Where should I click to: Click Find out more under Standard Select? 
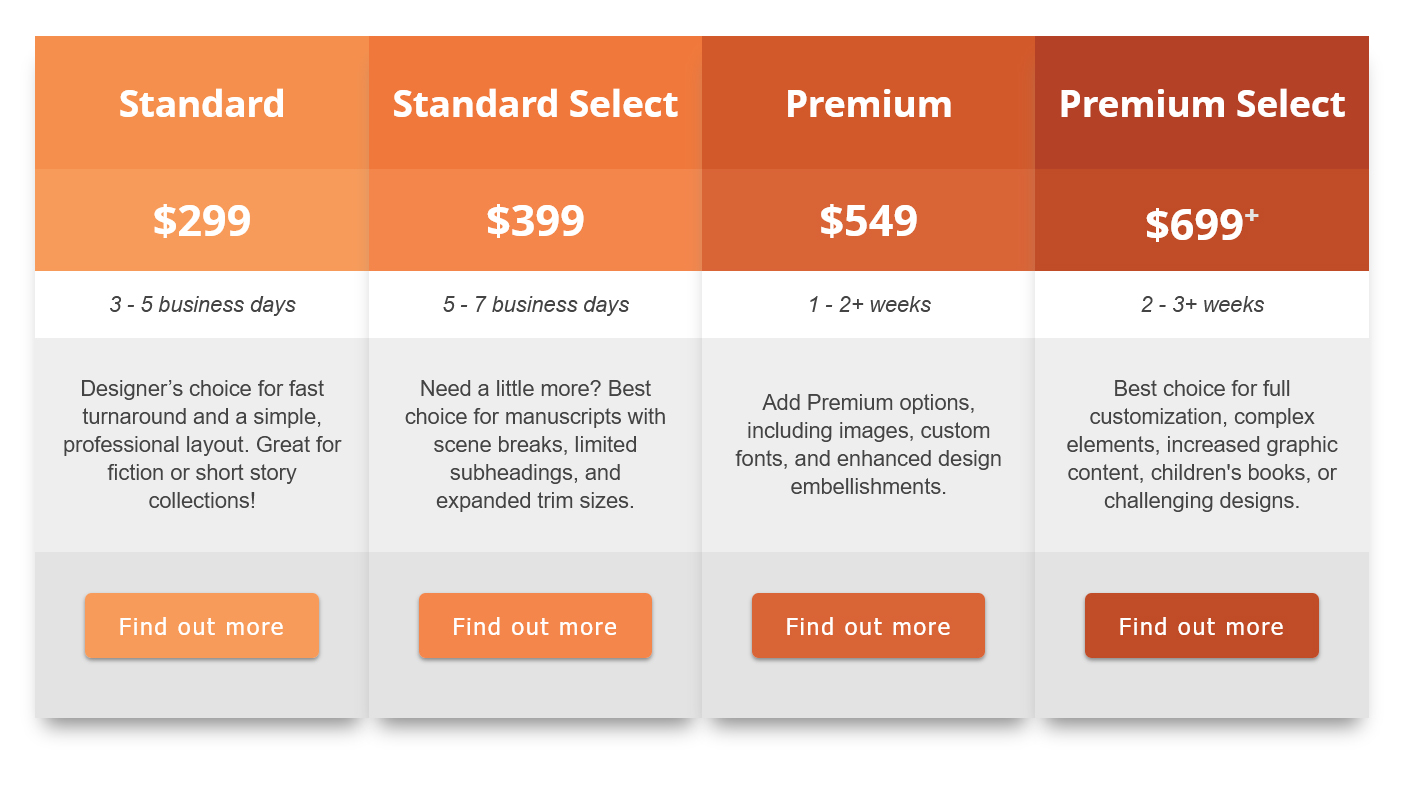coord(535,626)
